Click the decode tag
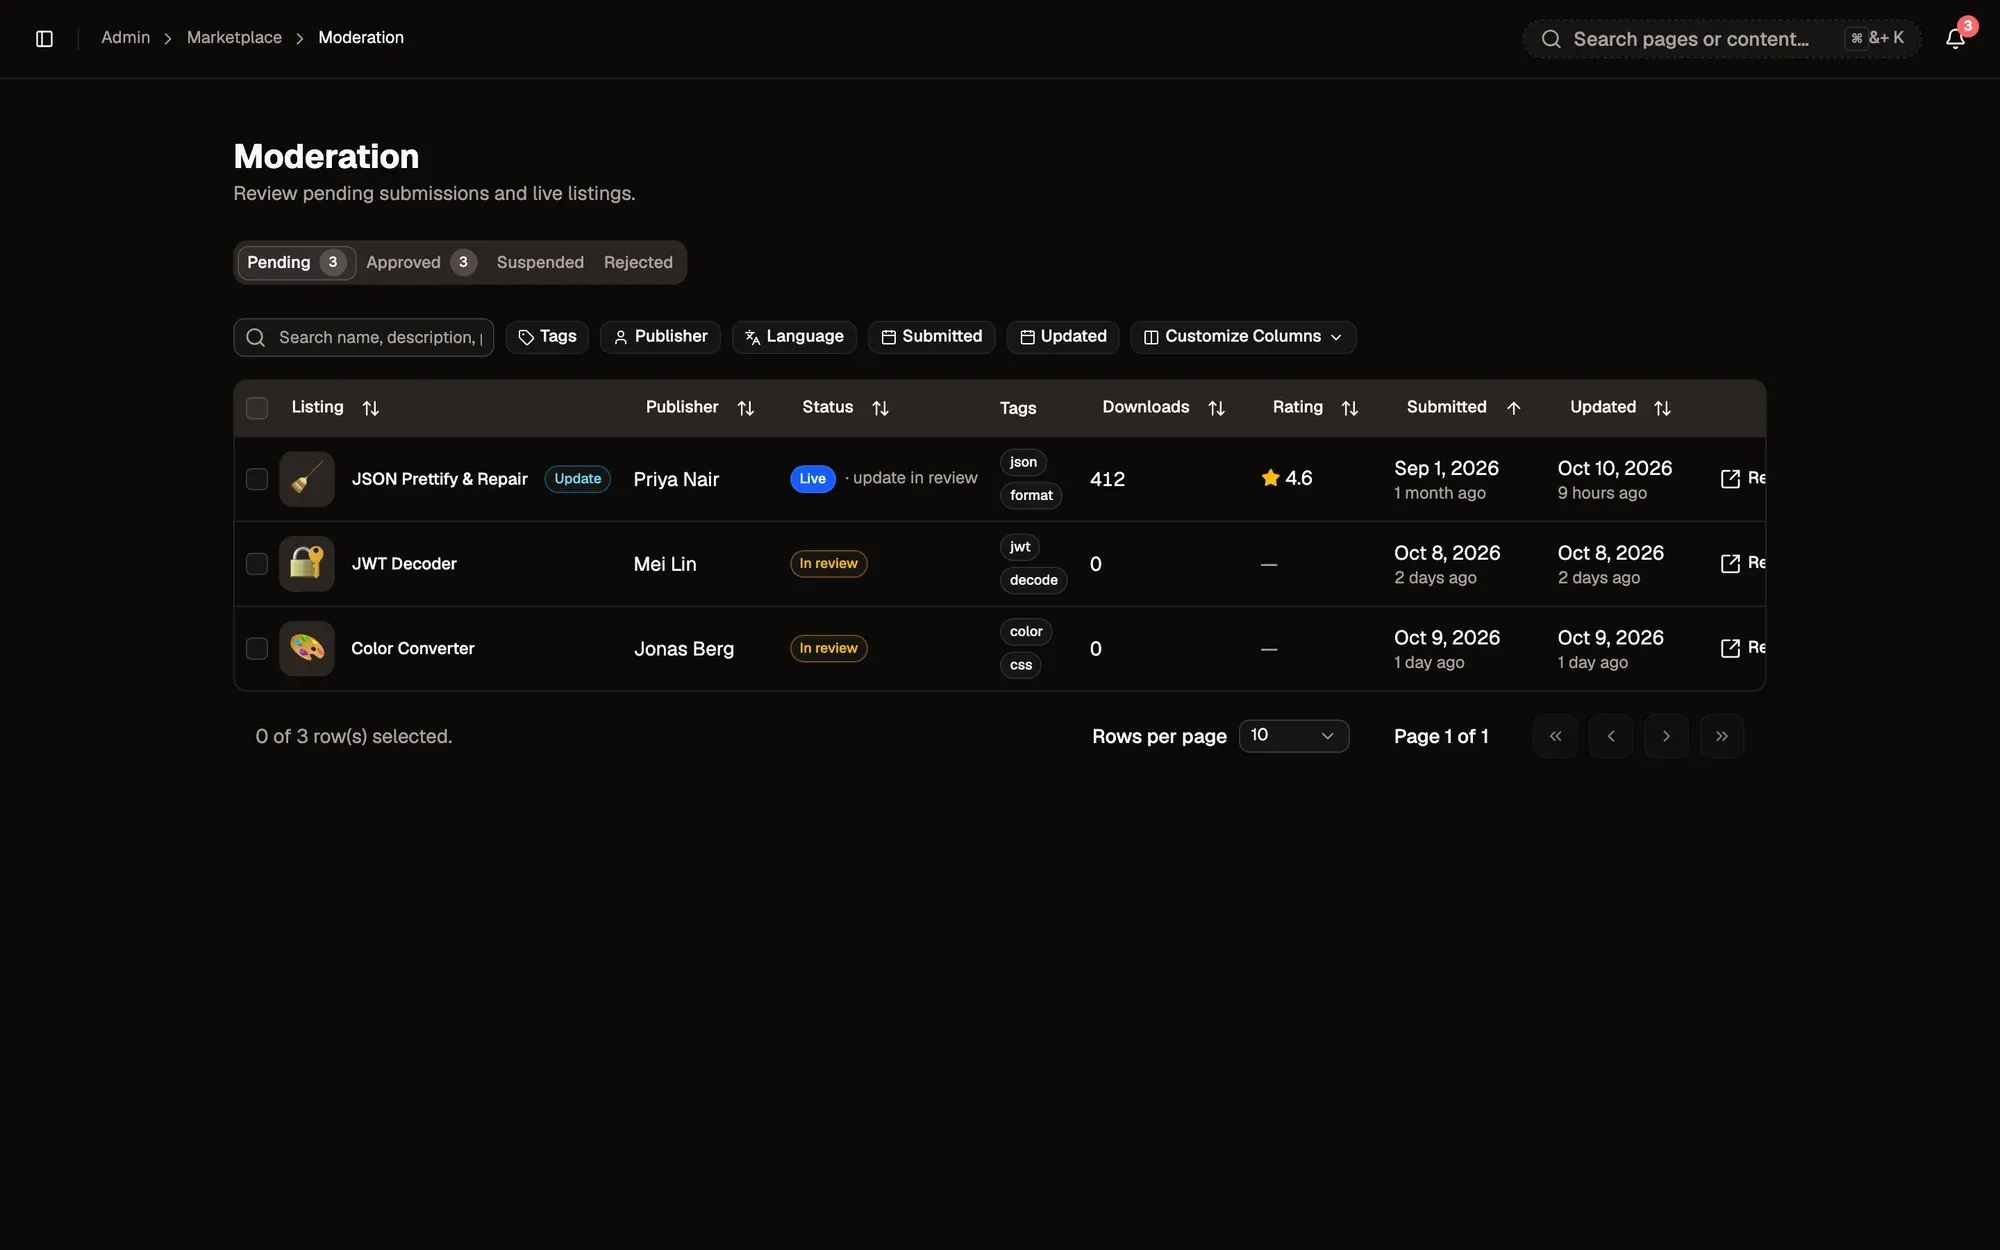This screenshot has height=1250, width=2000. pos(1034,580)
